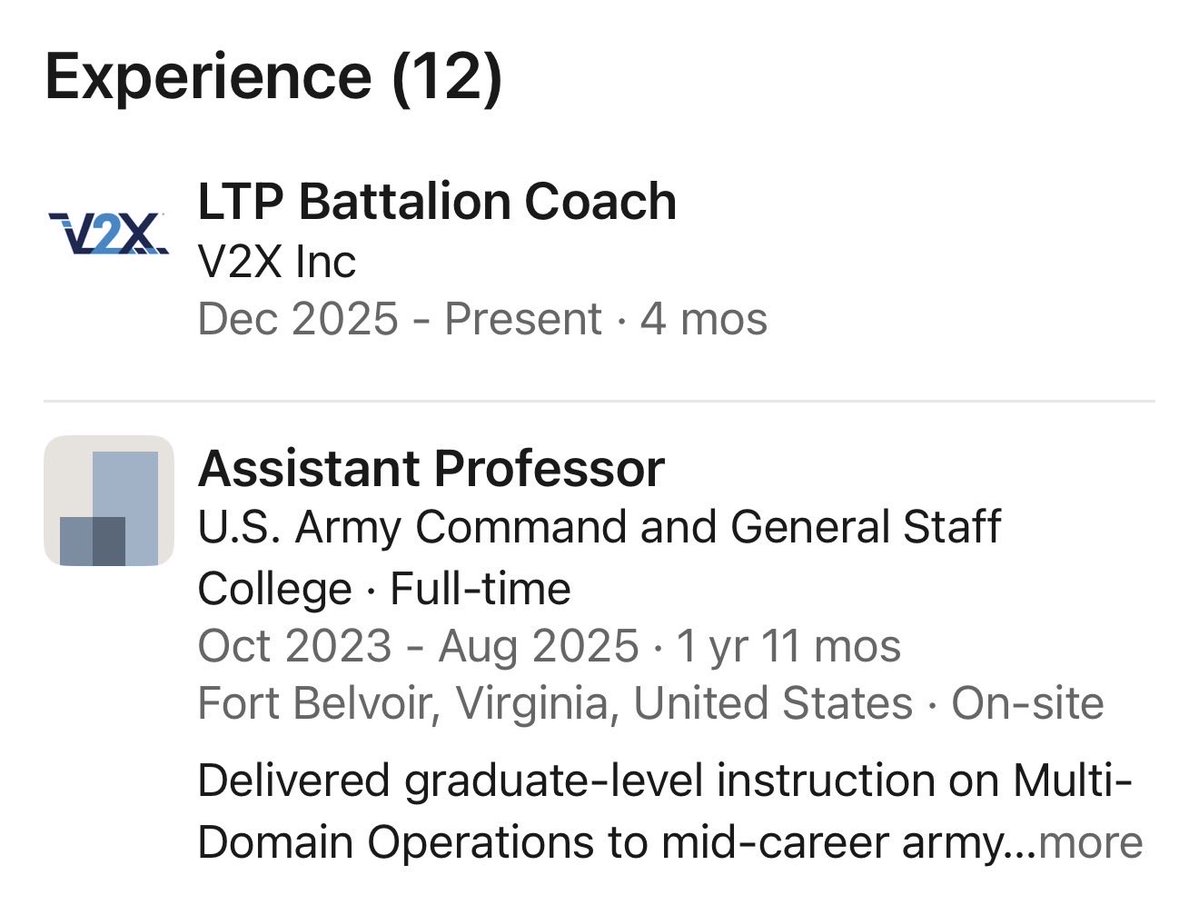
Task: Tap the On-site work type label
Action: point(1027,704)
